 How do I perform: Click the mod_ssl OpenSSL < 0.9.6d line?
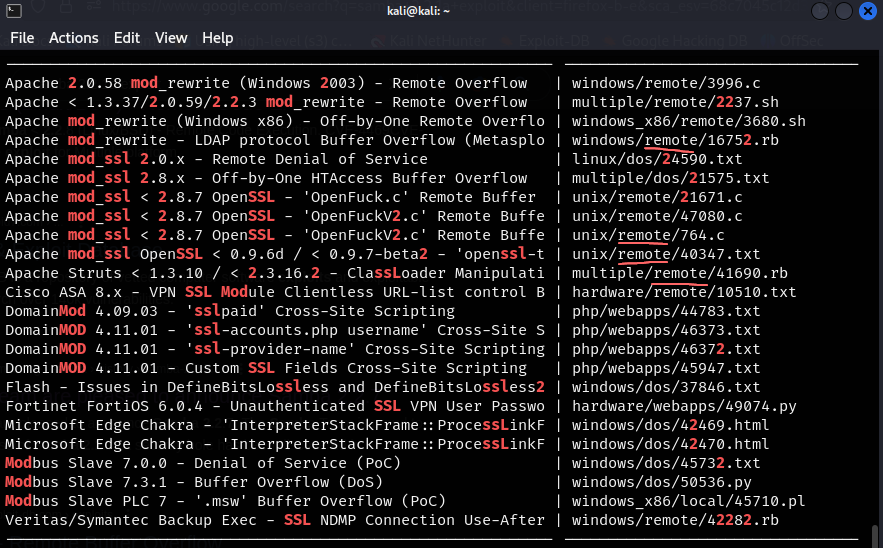275,255
